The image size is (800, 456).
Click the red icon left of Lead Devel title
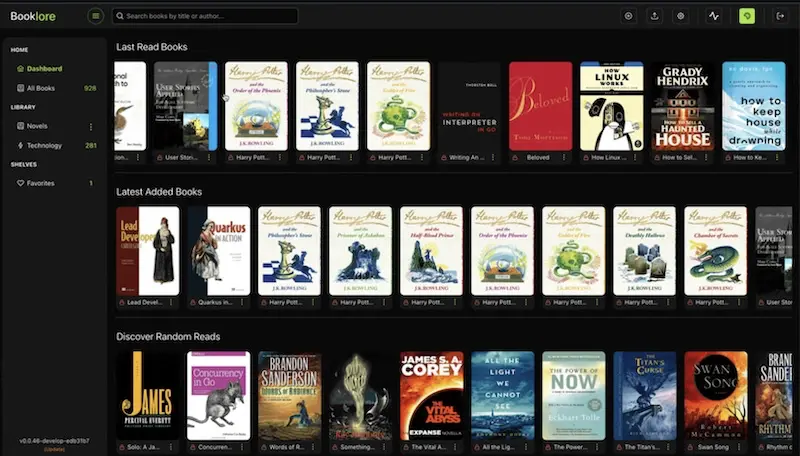[122, 302]
